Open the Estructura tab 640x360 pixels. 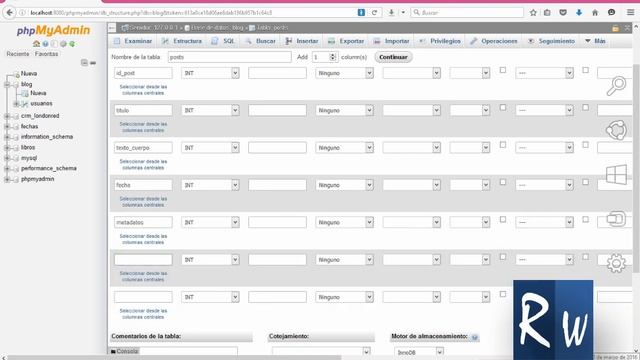[182, 41]
